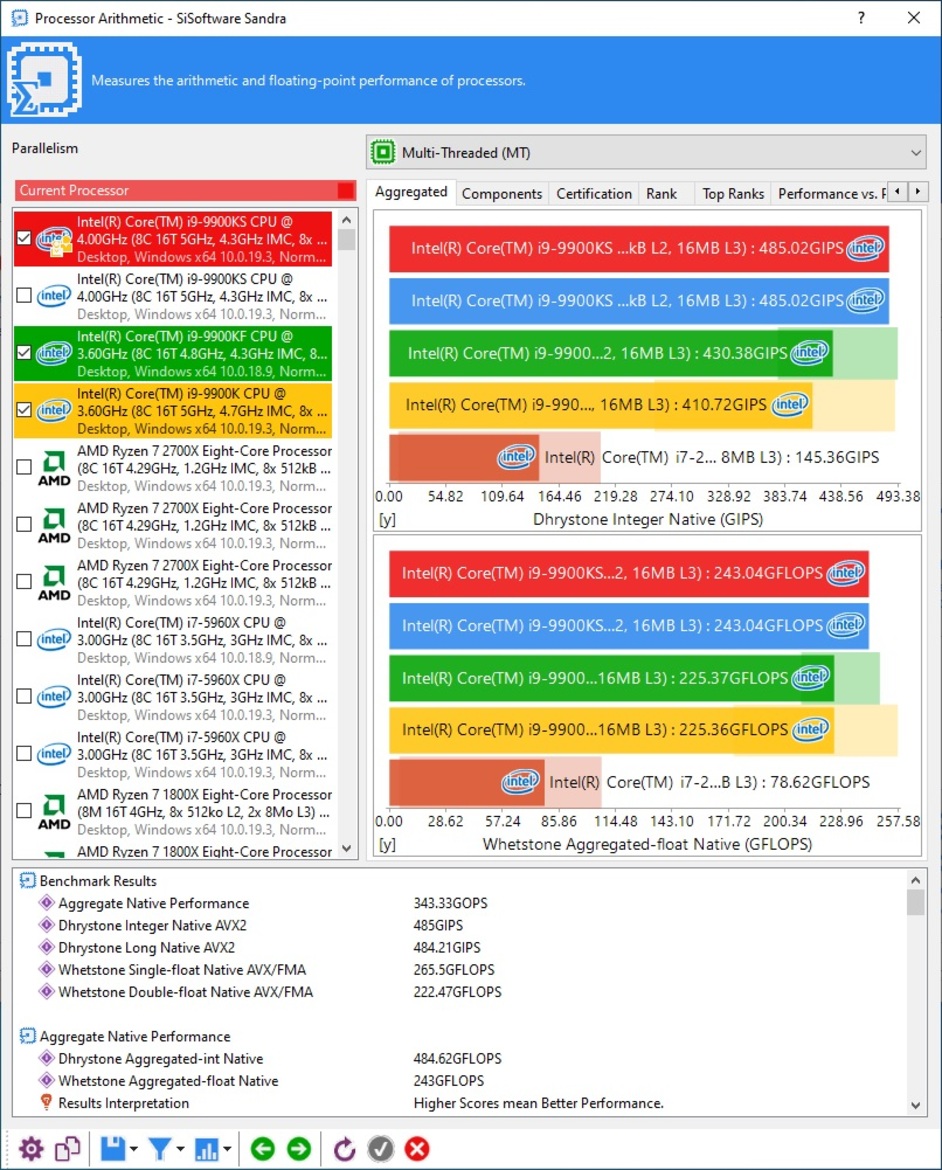942x1170 pixels.
Task: Click diamond icon beside Dhrystone Integer Native AVX2
Action: pos(46,925)
